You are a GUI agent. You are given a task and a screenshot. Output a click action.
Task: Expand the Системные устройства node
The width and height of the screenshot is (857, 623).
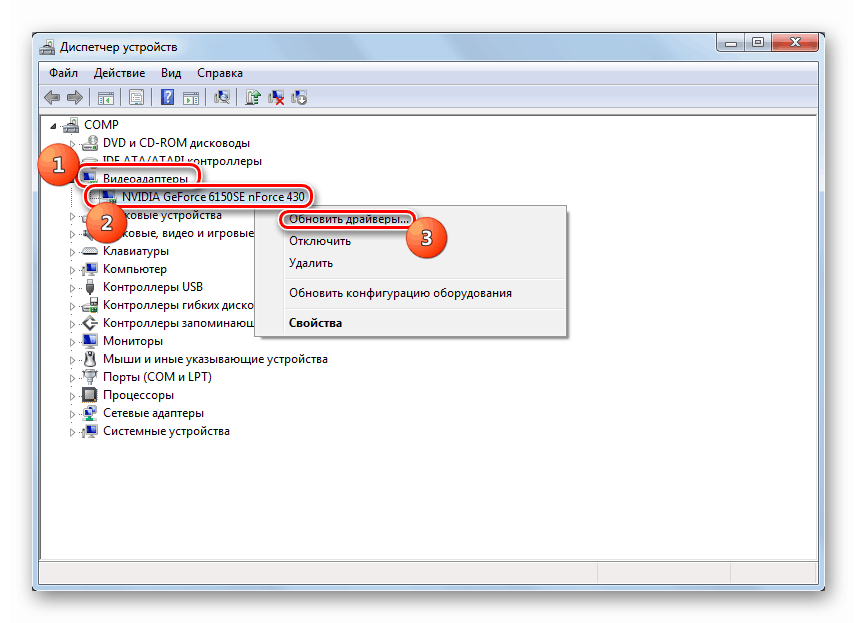(x=72, y=432)
